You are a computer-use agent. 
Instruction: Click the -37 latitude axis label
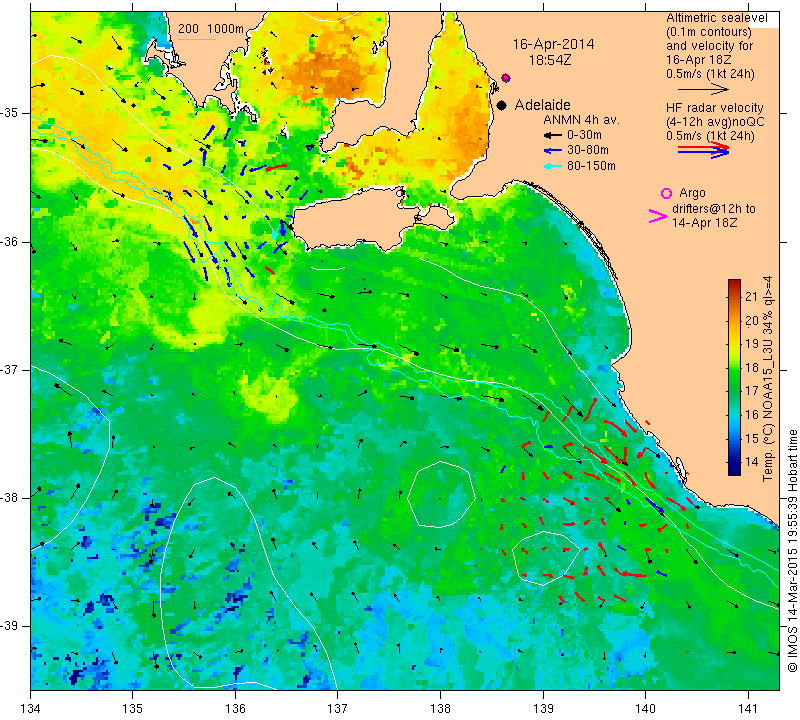(x=10, y=369)
